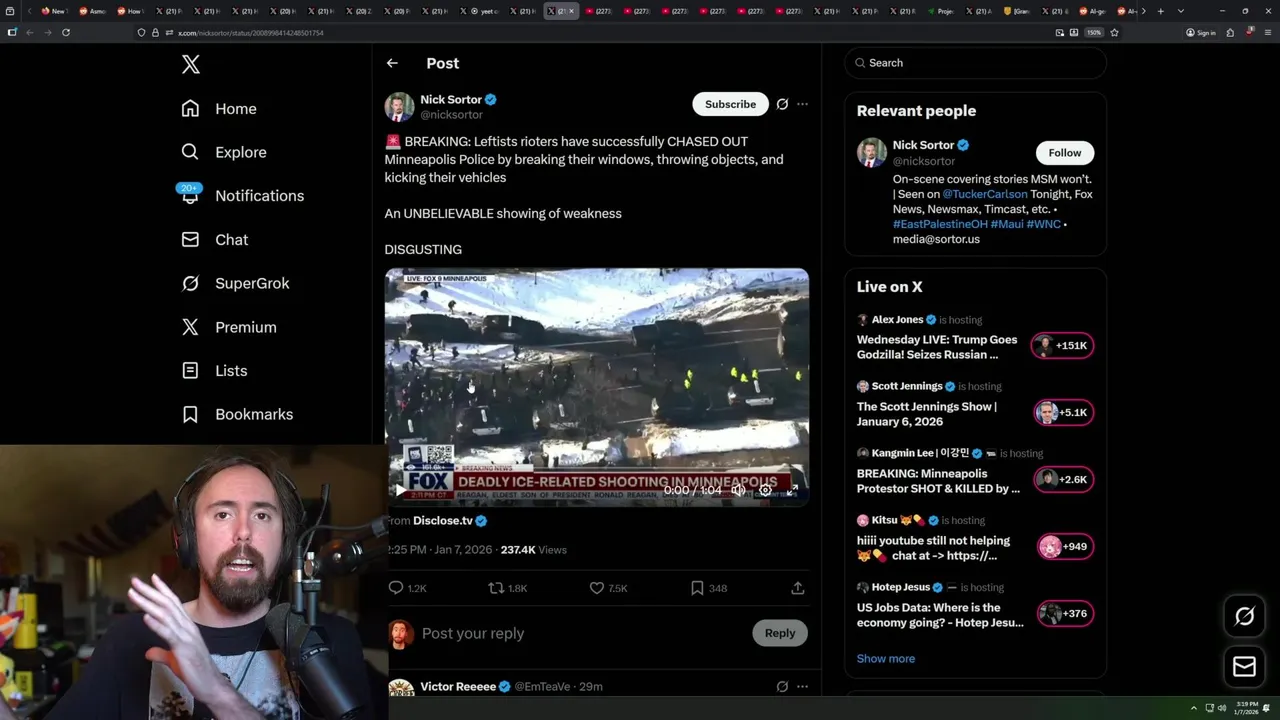Click the share icon on the post
The height and width of the screenshot is (720, 1280).
(798, 588)
